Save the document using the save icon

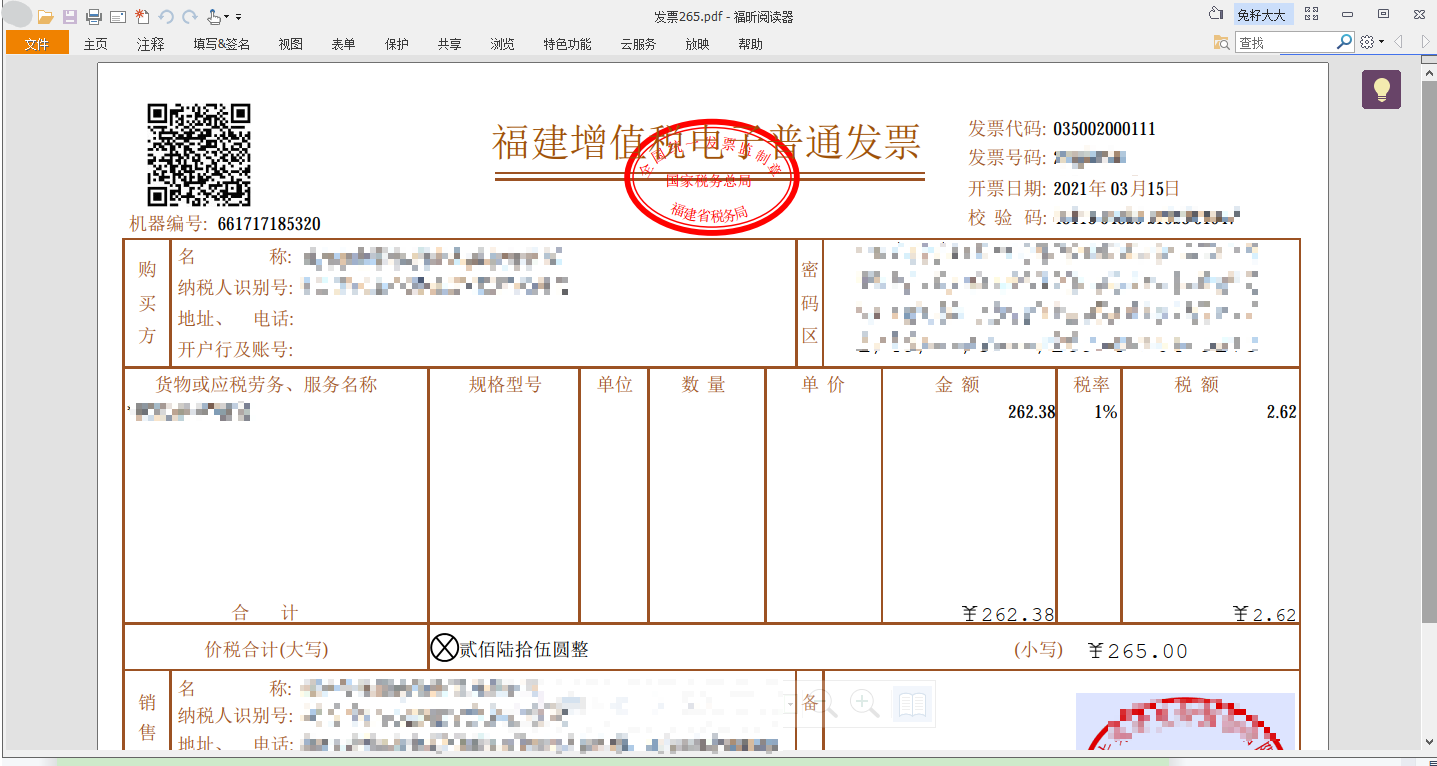tap(69, 16)
